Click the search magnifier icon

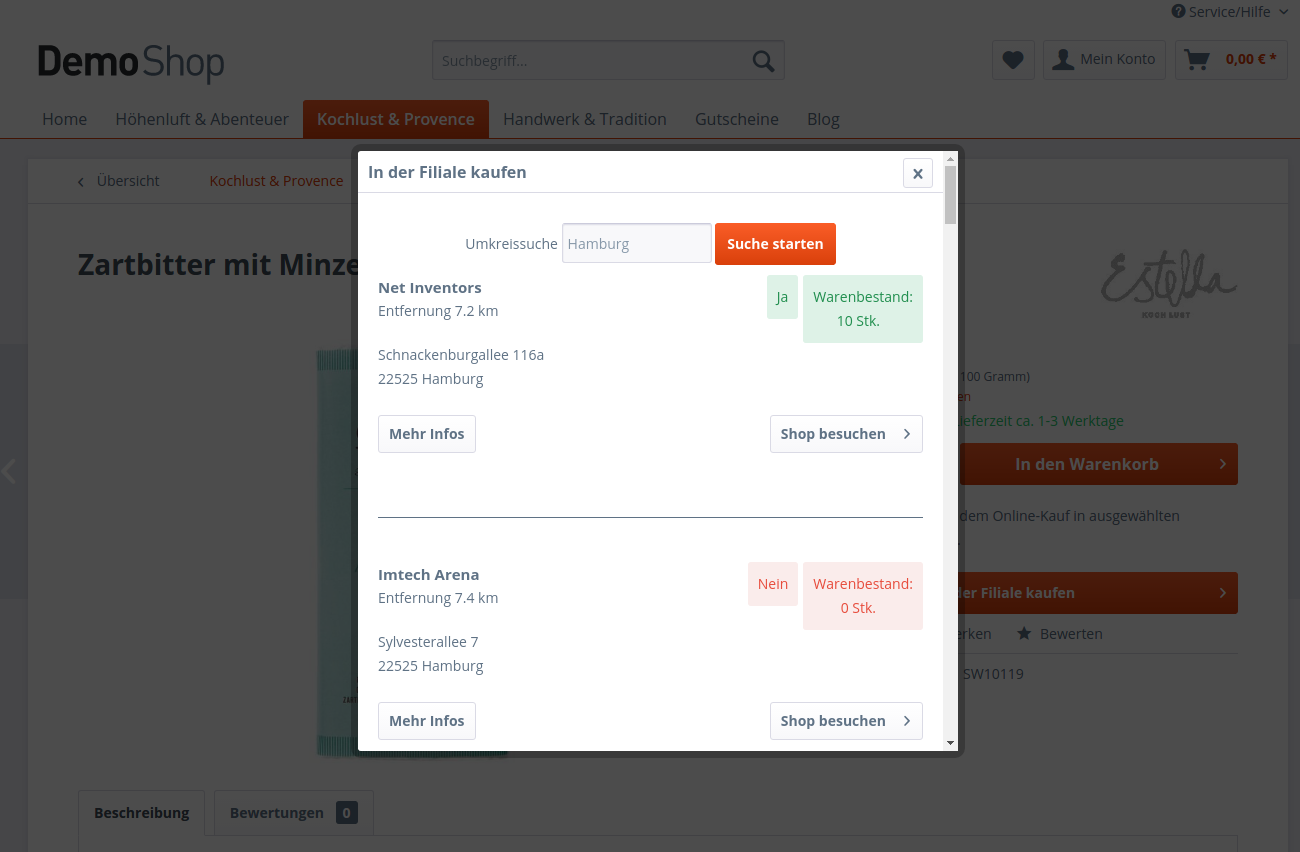tap(763, 61)
